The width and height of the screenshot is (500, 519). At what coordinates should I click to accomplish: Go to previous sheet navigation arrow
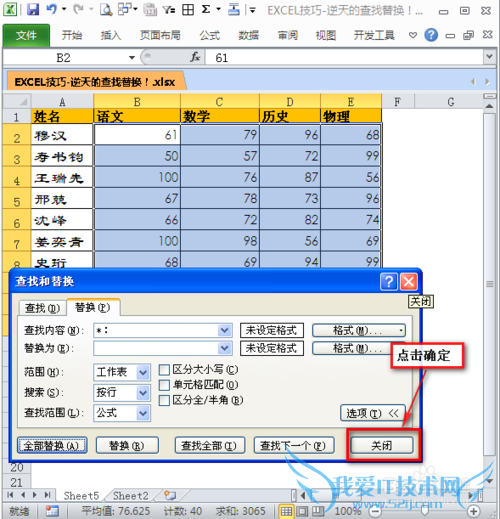pos(23,495)
